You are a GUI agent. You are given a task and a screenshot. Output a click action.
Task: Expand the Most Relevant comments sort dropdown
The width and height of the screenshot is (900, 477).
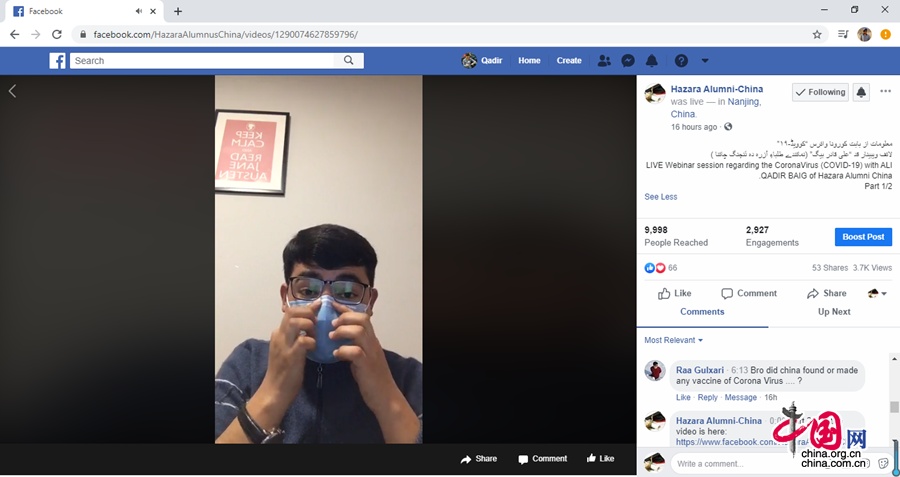pos(673,340)
